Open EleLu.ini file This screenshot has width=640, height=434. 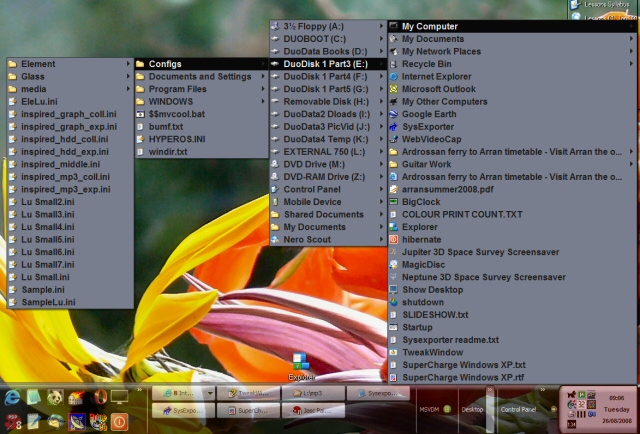(x=70, y=102)
